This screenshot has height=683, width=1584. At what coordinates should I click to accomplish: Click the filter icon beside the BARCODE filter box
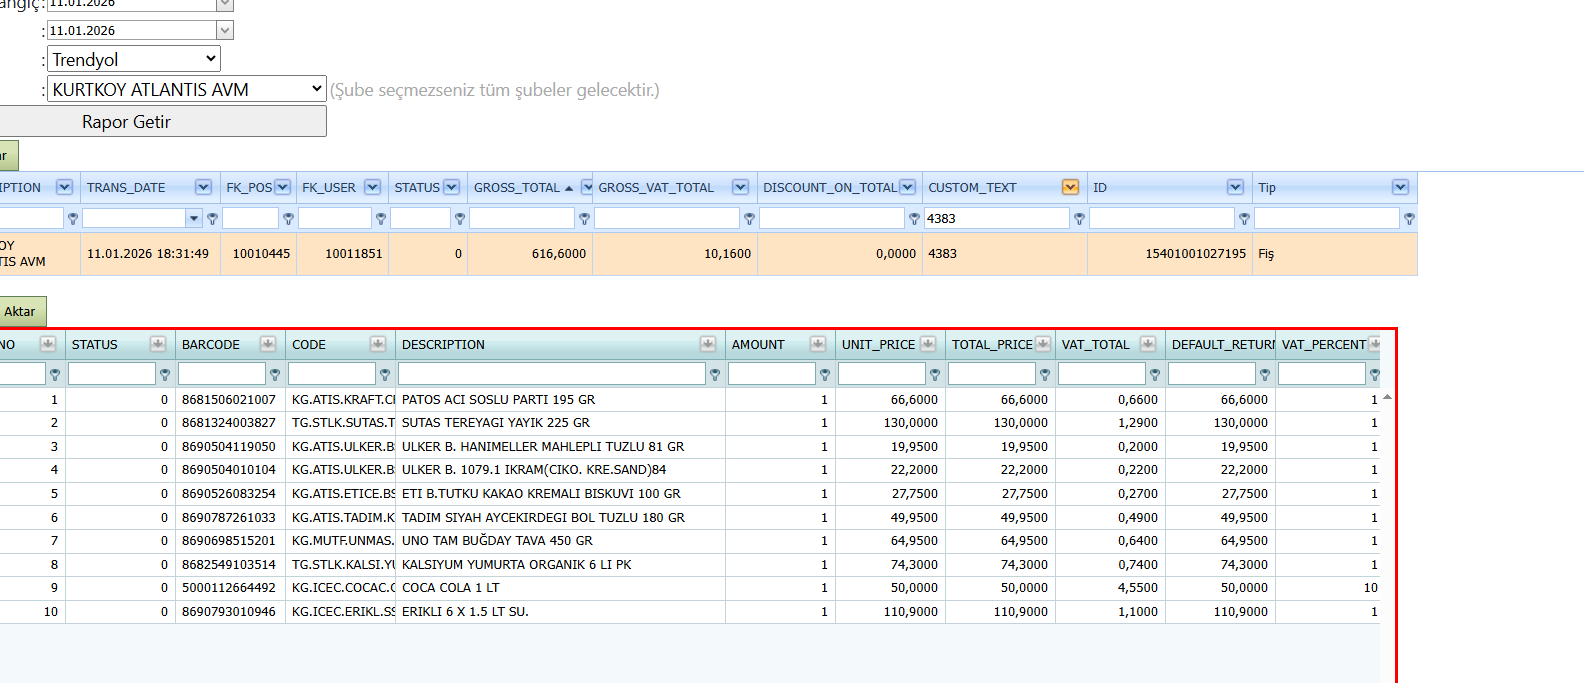click(x=275, y=374)
